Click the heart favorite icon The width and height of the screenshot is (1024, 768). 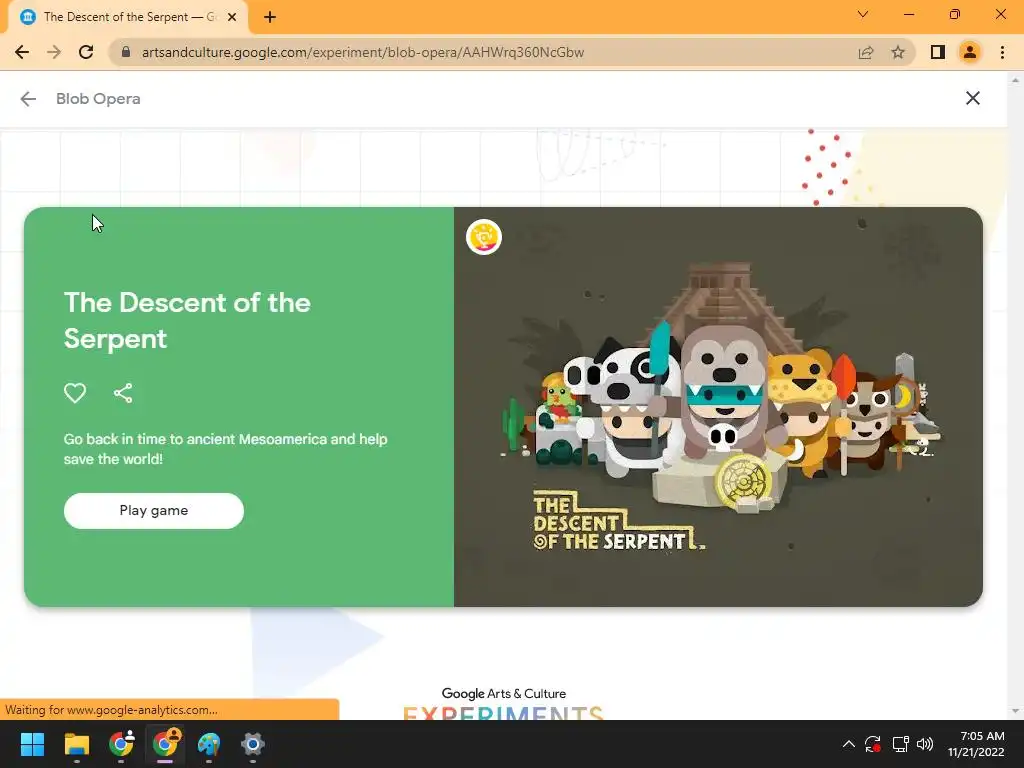(75, 392)
